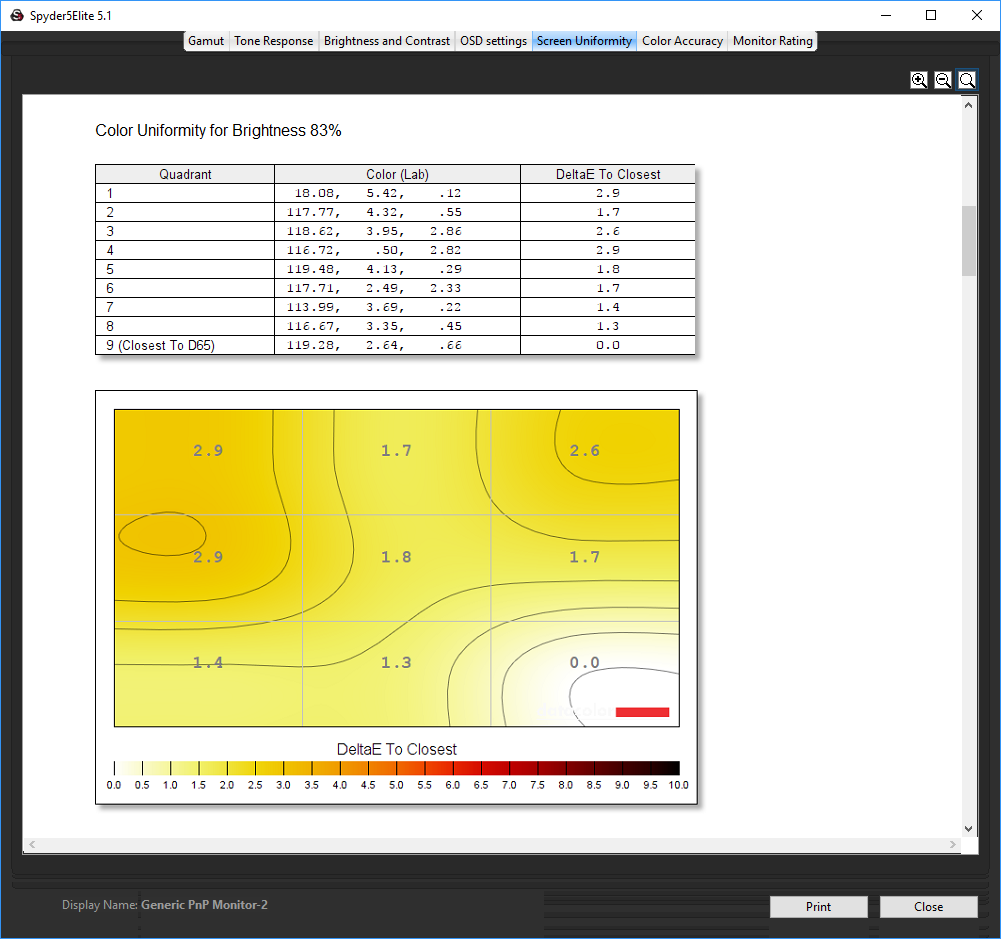Click the horizontal scrollbar left arrow
This screenshot has height=939, width=1001.
point(32,845)
